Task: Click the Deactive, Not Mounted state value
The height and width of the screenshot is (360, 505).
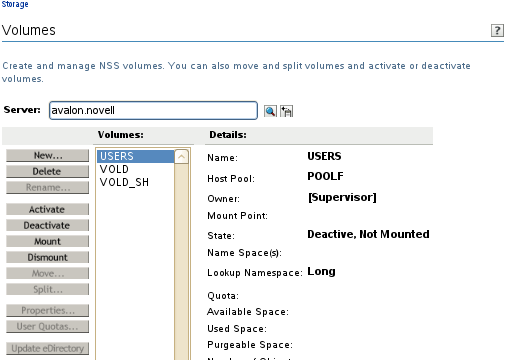Action: click(x=368, y=234)
